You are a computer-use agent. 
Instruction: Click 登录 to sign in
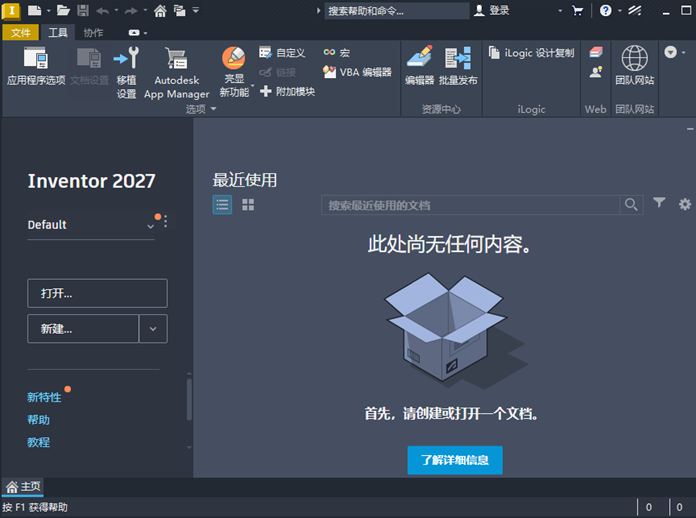[x=492, y=10]
